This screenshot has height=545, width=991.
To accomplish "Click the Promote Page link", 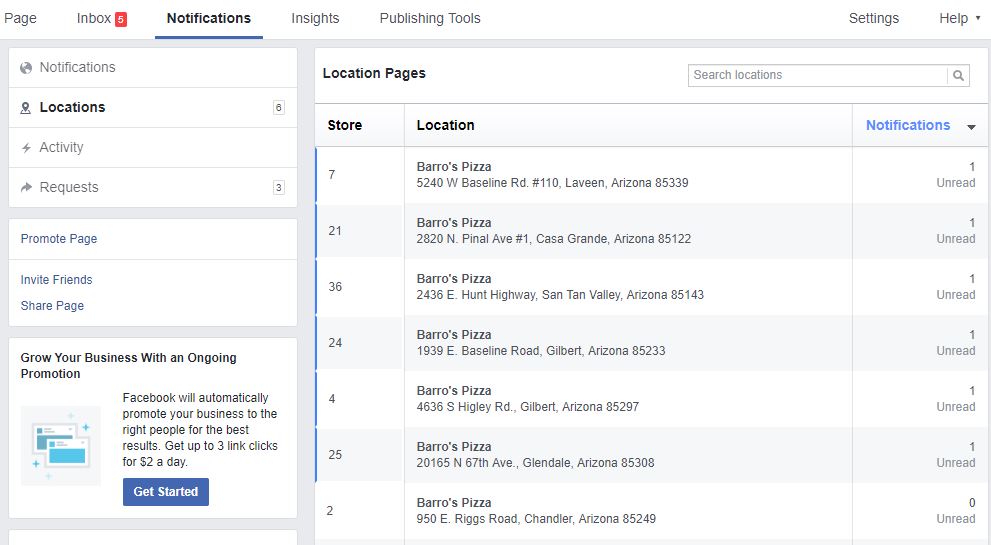I will coord(59,239).
